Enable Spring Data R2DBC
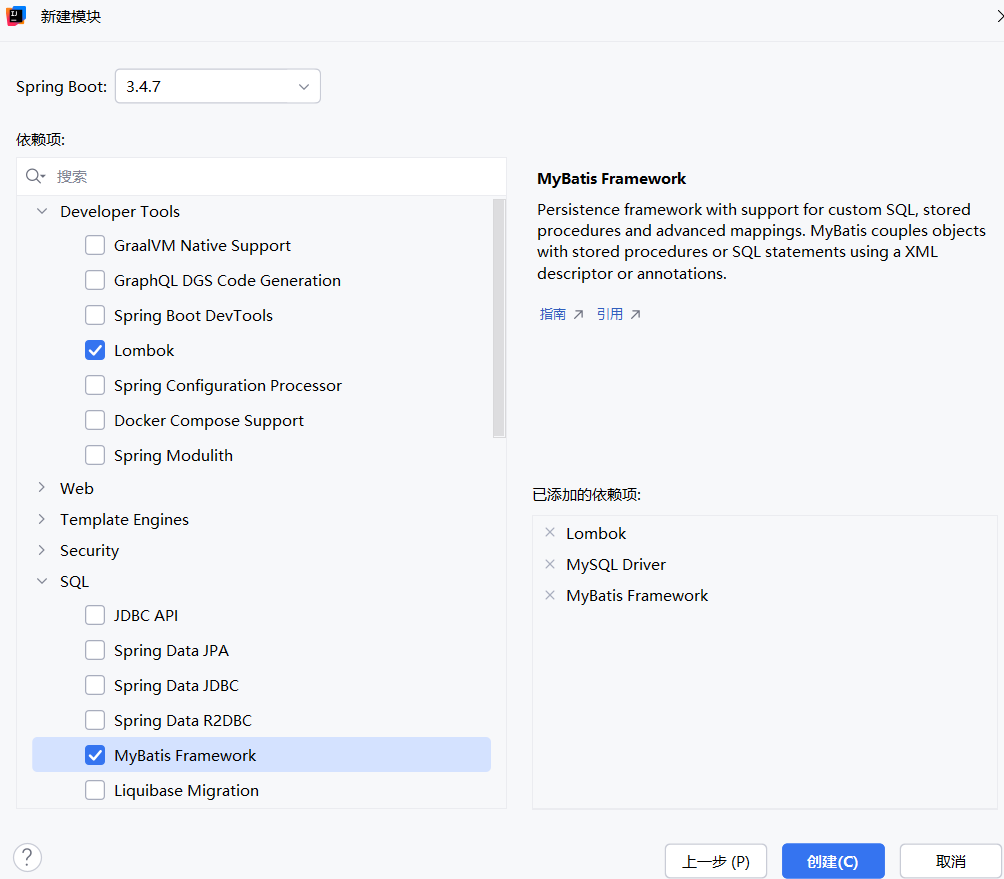The height and width of the screenshot is (879, 1004). (95, 720)
